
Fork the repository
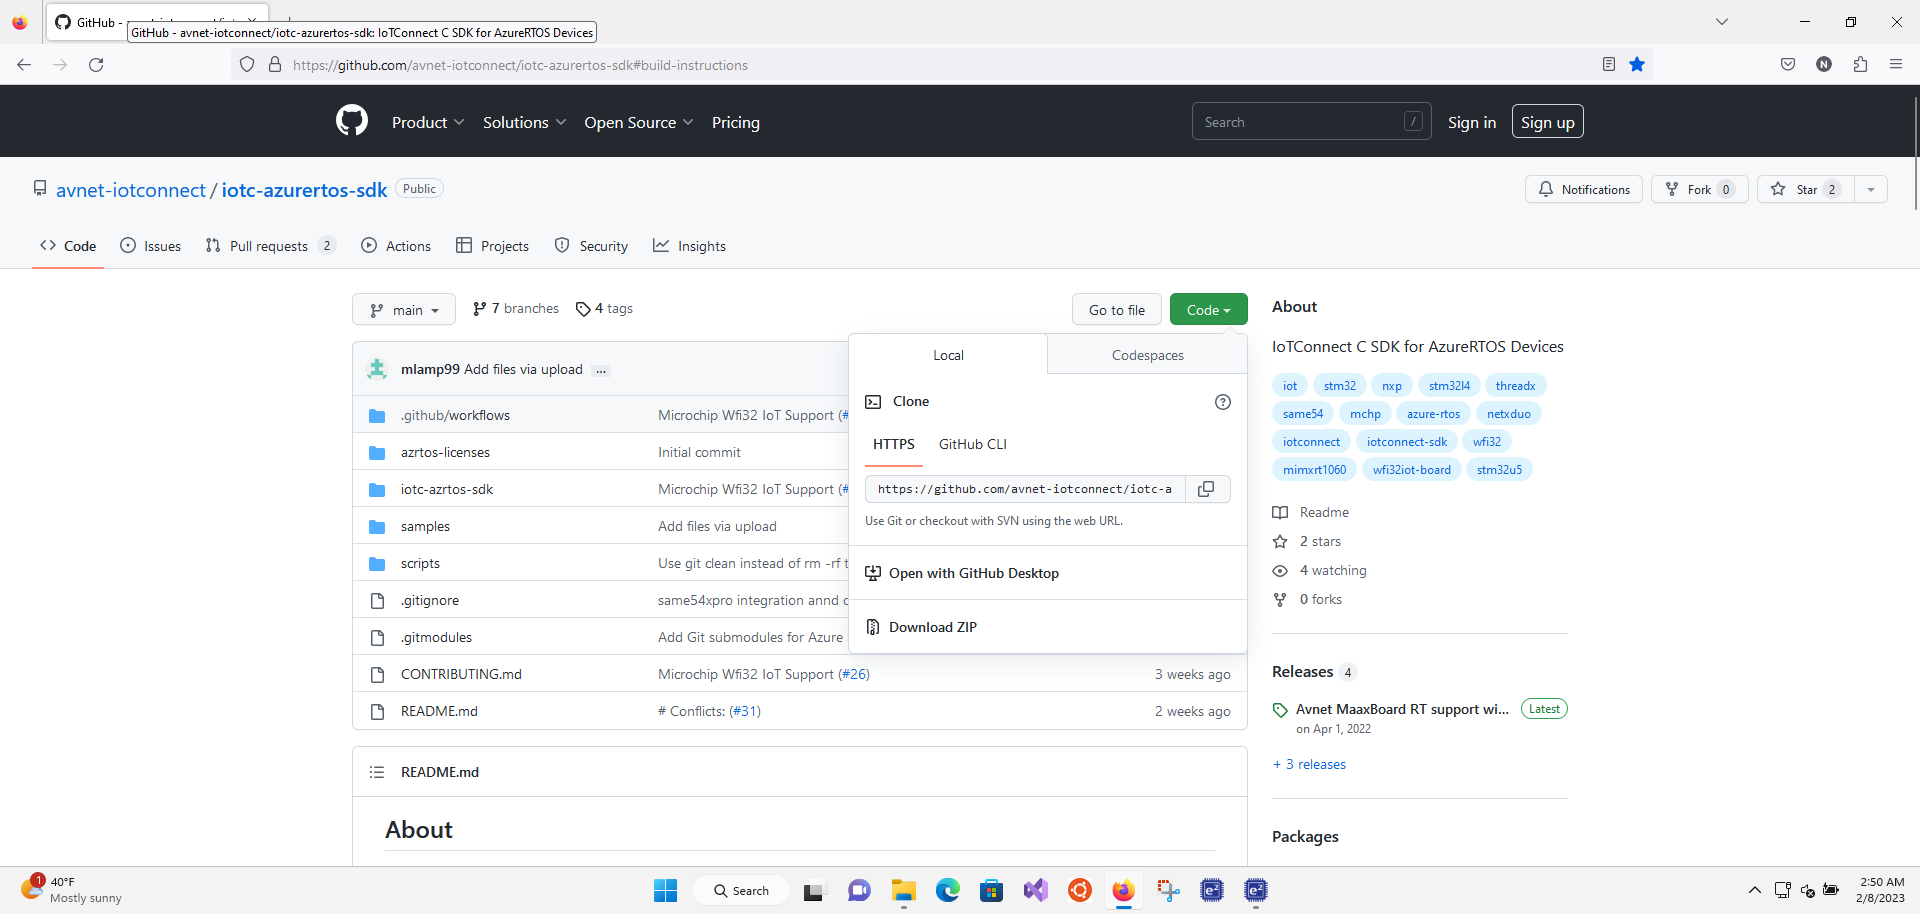[x=1700, y=189]
